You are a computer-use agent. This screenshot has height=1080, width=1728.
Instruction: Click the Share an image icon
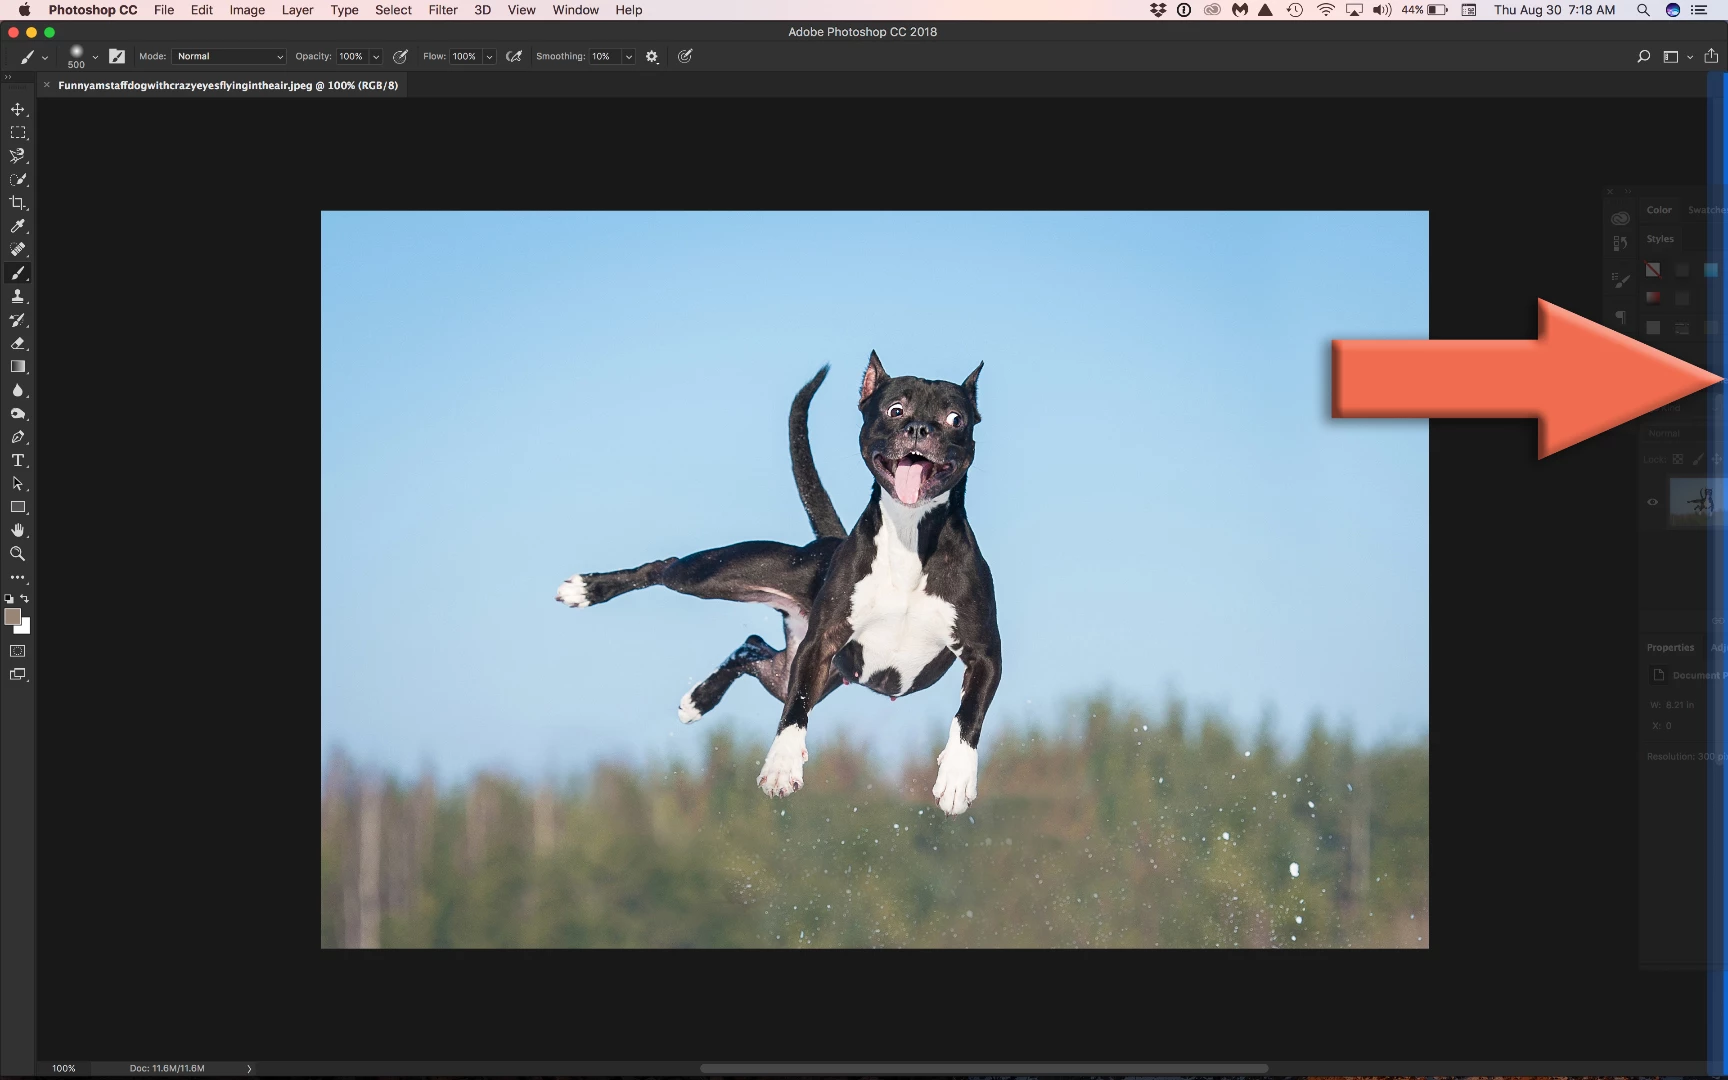(1711, 56)
